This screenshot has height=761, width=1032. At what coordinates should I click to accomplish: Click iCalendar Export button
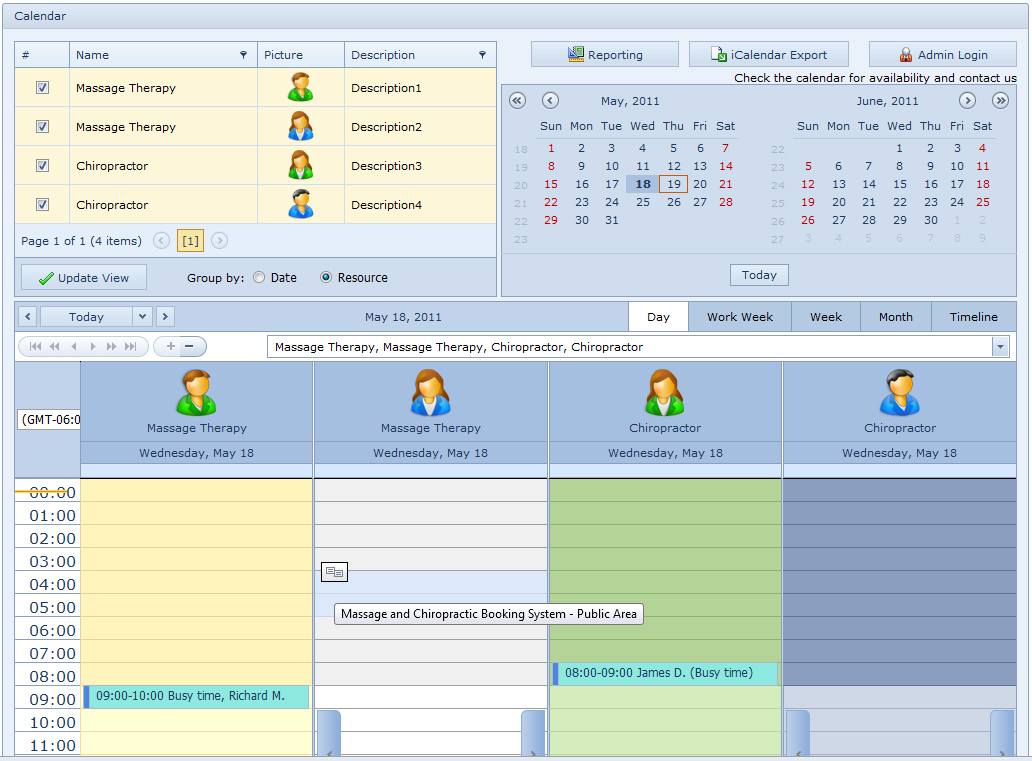click(x=768, y=55)
